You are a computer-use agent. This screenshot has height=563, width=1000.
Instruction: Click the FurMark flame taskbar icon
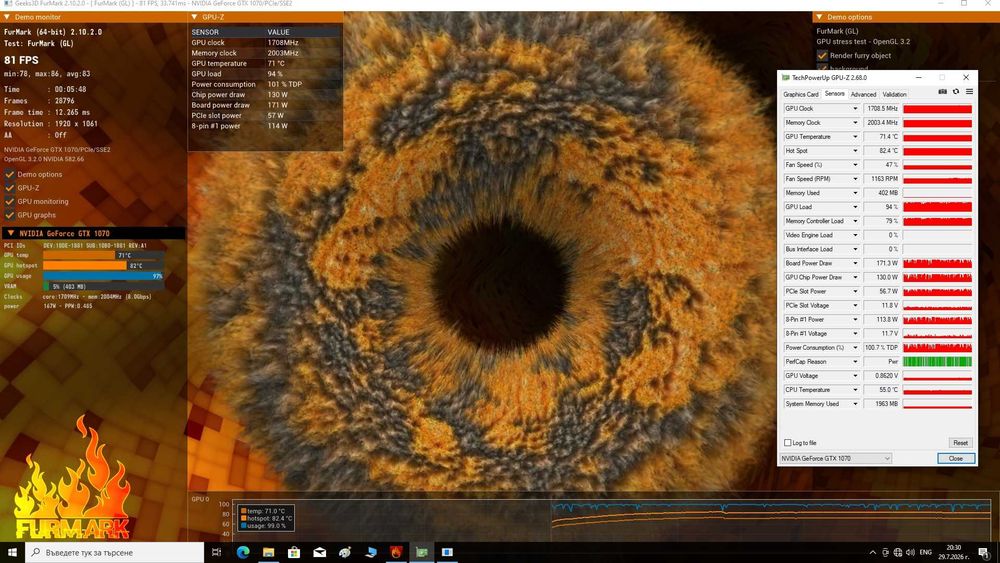396,552
